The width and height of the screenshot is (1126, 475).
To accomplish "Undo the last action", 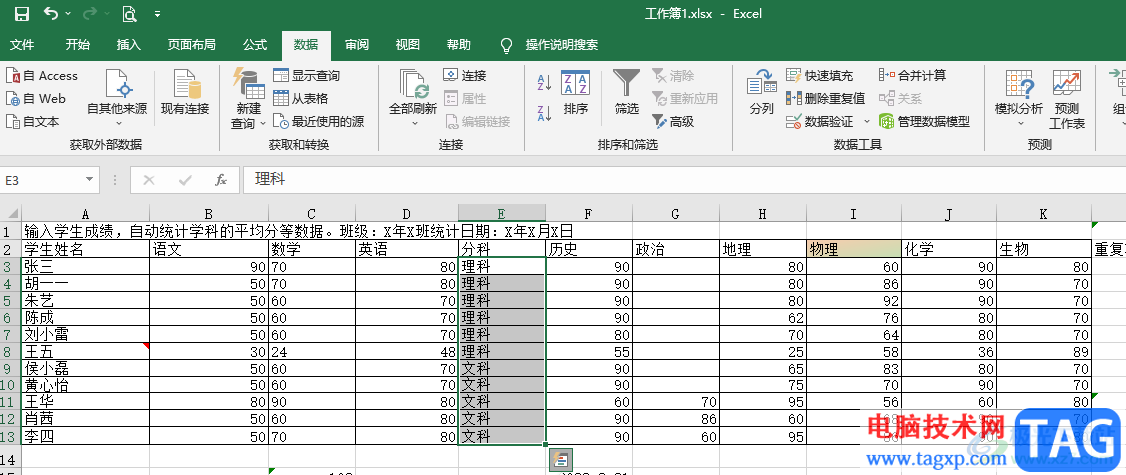I will (50, 13).
